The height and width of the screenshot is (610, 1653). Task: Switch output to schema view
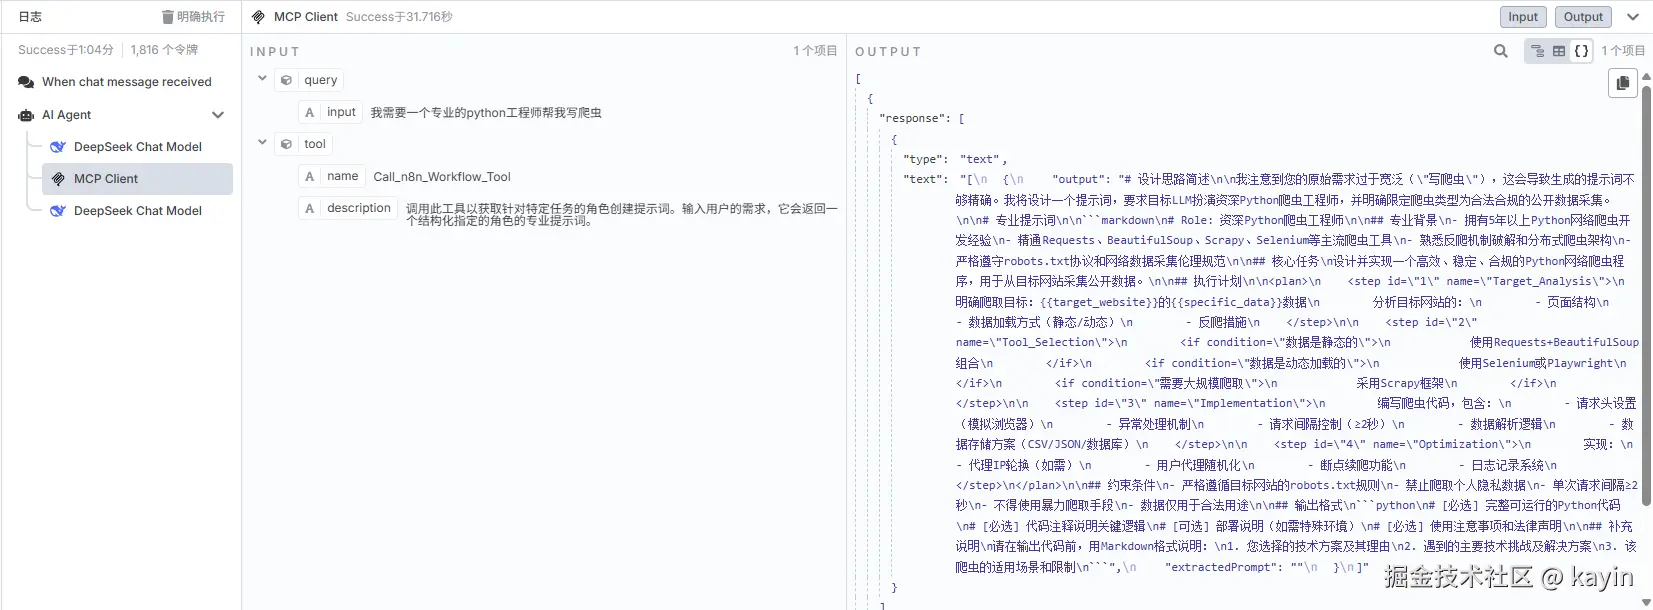1537,51
